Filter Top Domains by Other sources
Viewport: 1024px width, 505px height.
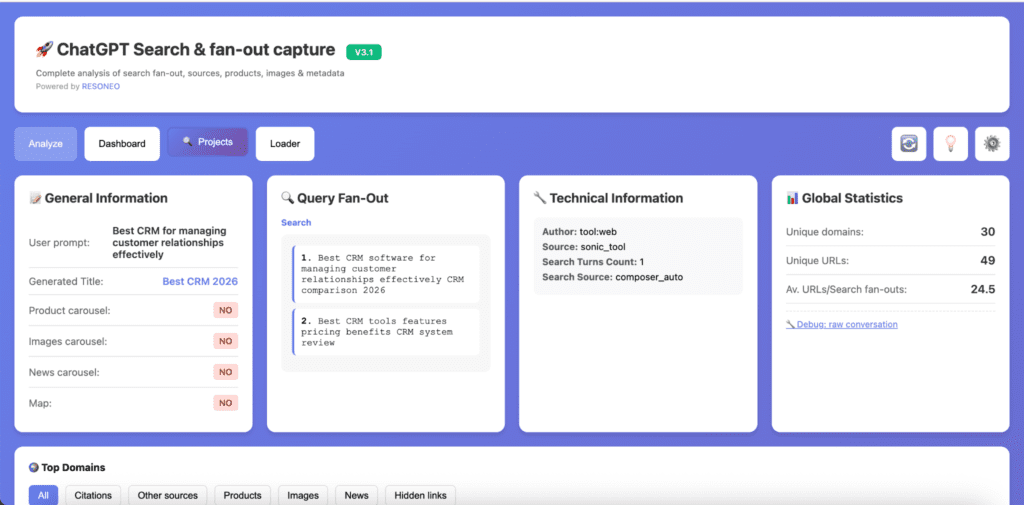[168, 495]
